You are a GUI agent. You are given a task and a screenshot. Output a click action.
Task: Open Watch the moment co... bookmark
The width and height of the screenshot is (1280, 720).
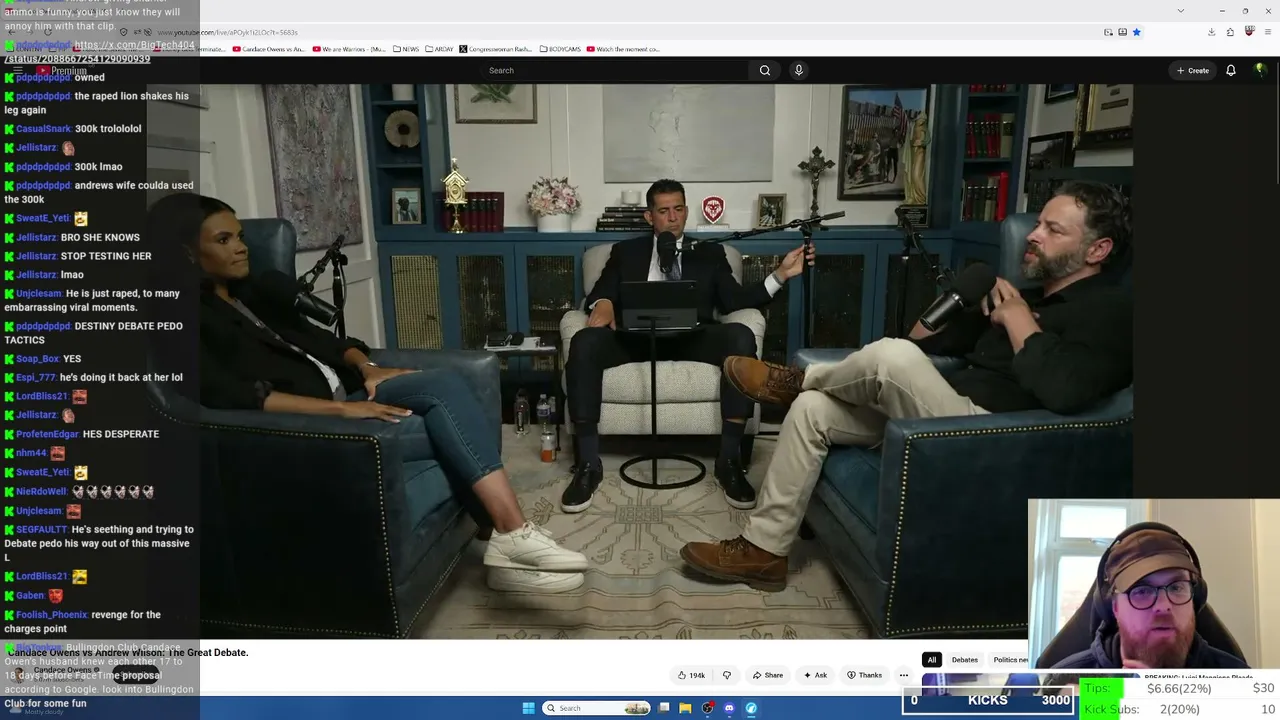coord(623,49)
